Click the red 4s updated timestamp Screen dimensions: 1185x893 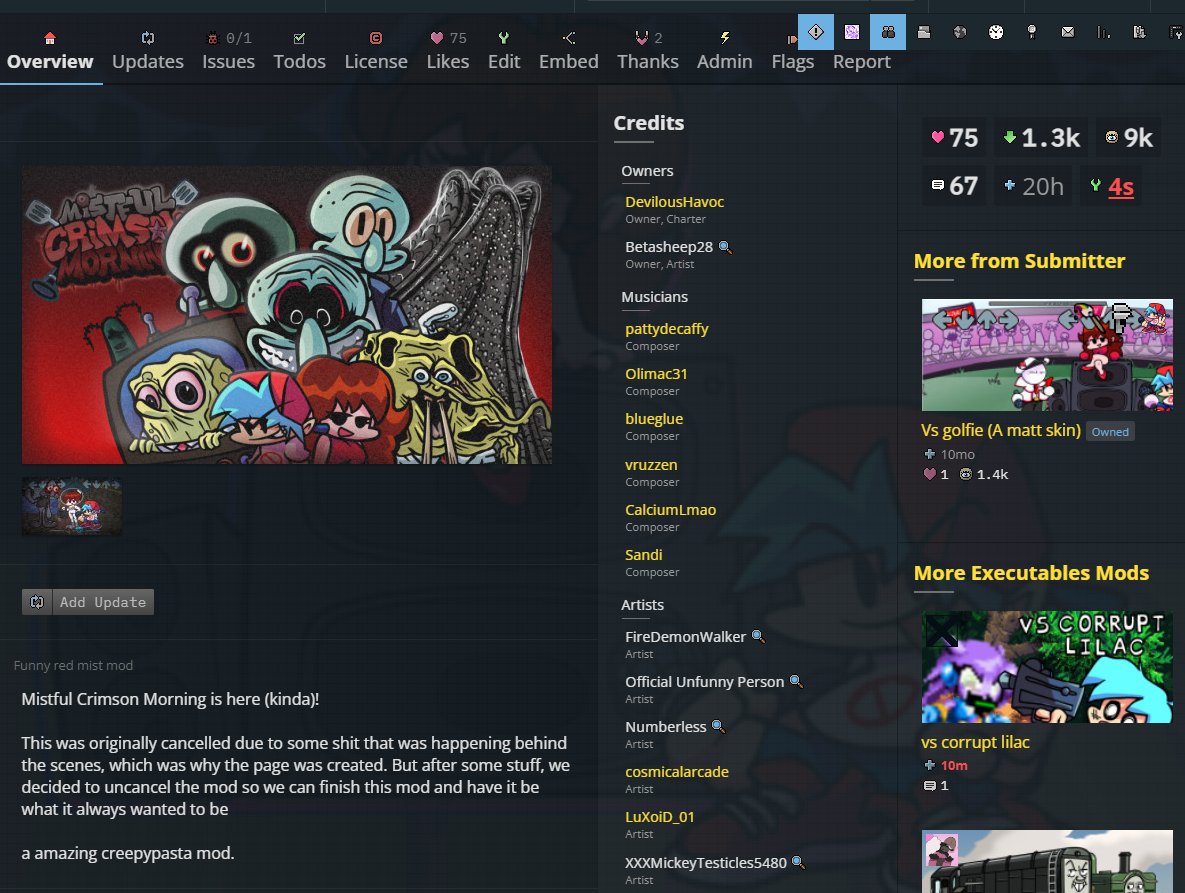[x=1121, y=187]
